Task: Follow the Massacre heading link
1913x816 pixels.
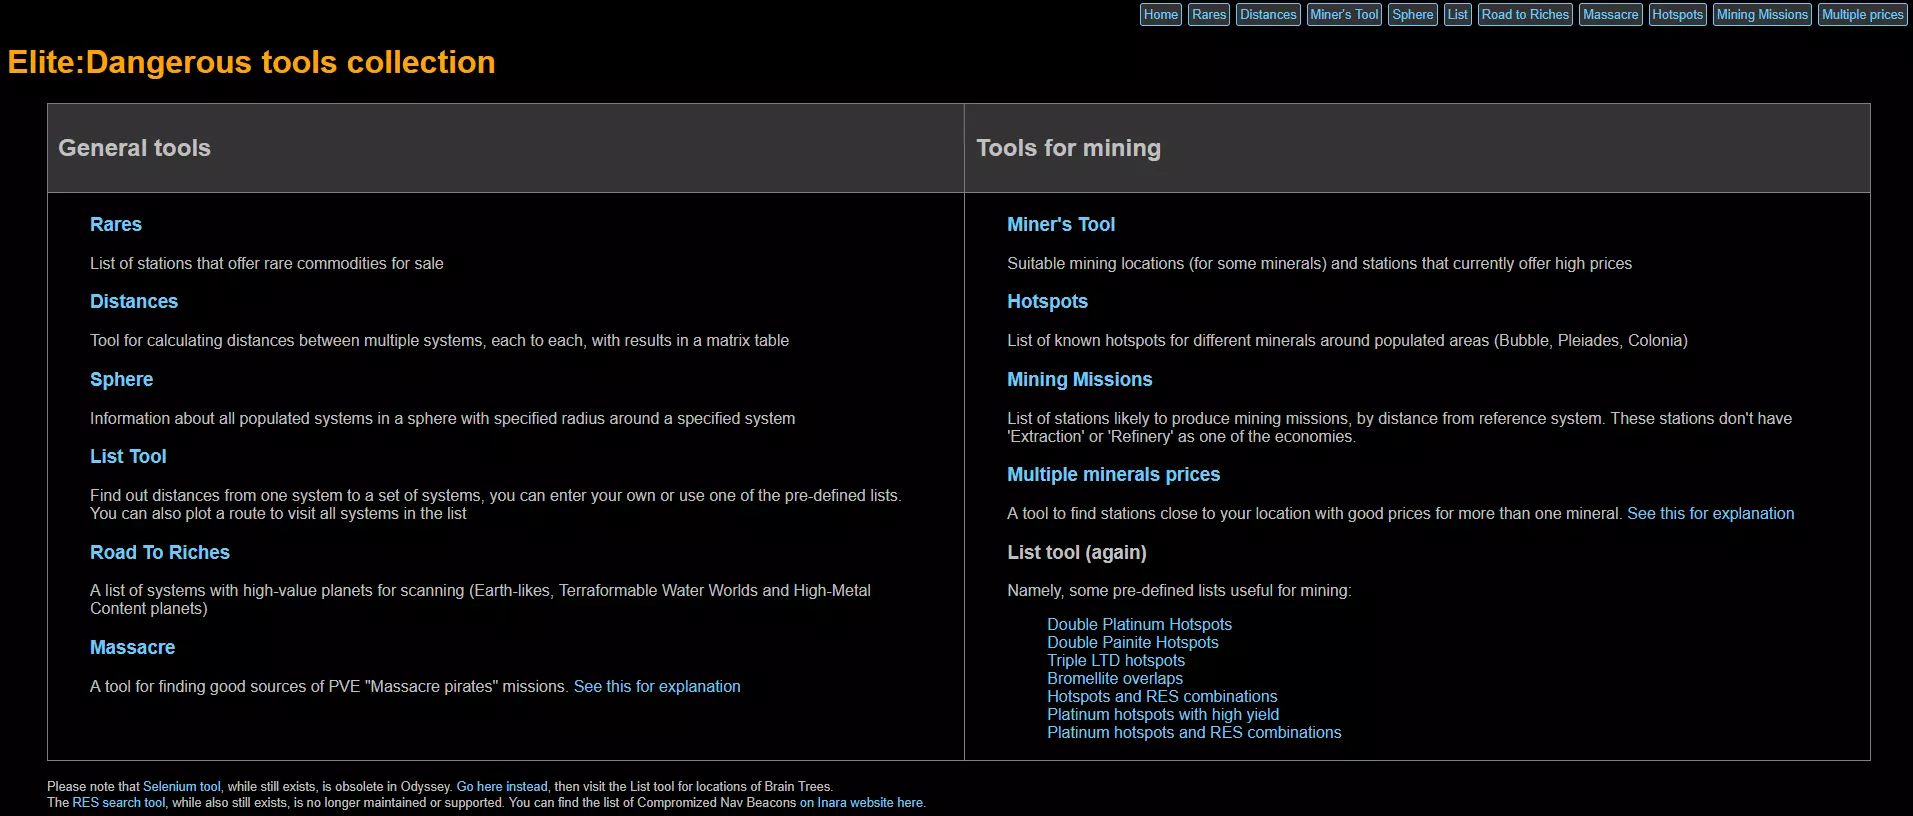Action: coord(132,647)
